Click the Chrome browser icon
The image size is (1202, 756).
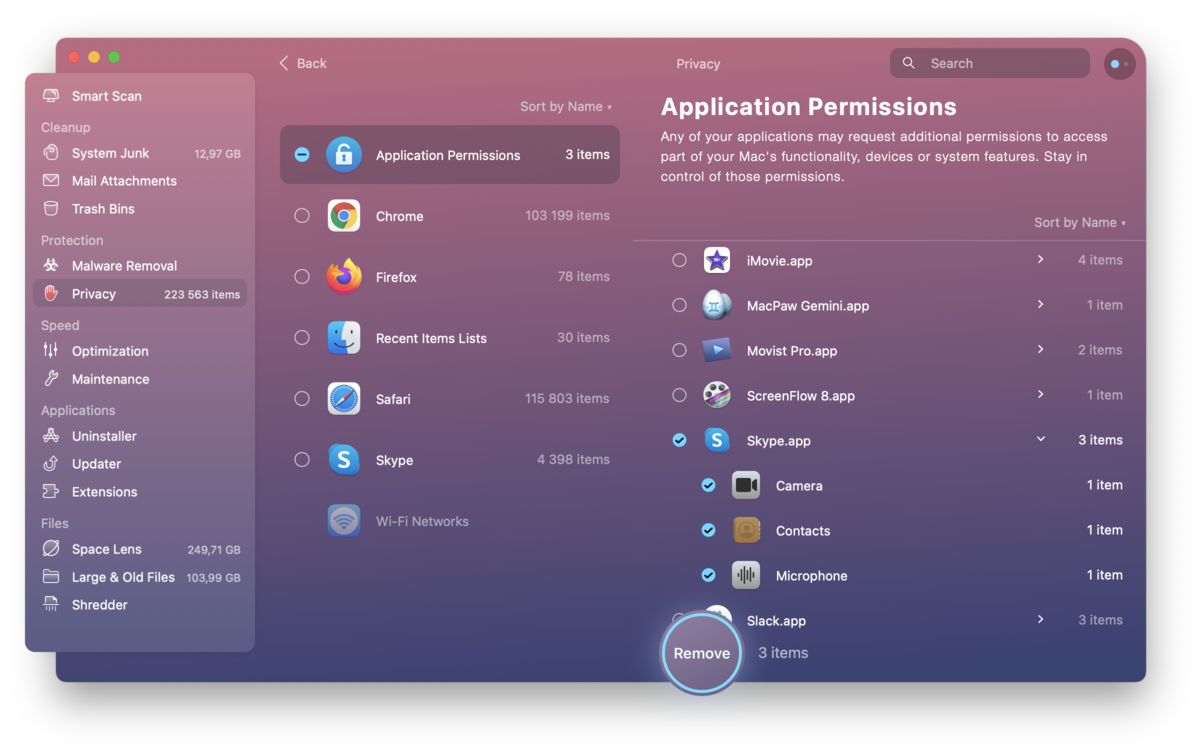(x=344, y=216)
